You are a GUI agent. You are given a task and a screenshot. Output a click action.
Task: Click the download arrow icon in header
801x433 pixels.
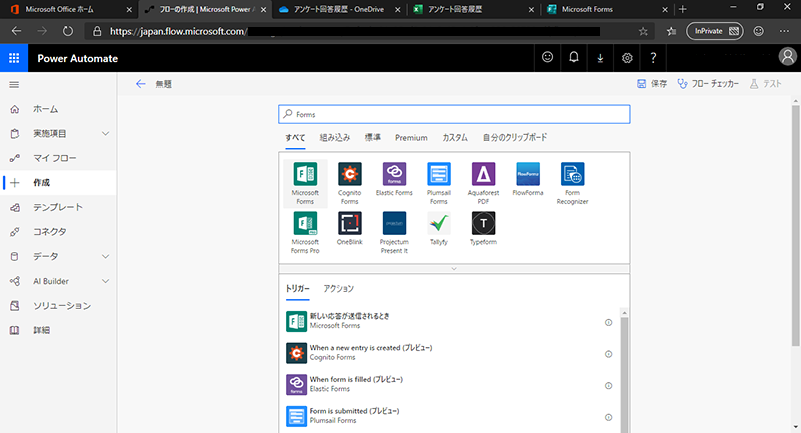(x=600, y=58)
